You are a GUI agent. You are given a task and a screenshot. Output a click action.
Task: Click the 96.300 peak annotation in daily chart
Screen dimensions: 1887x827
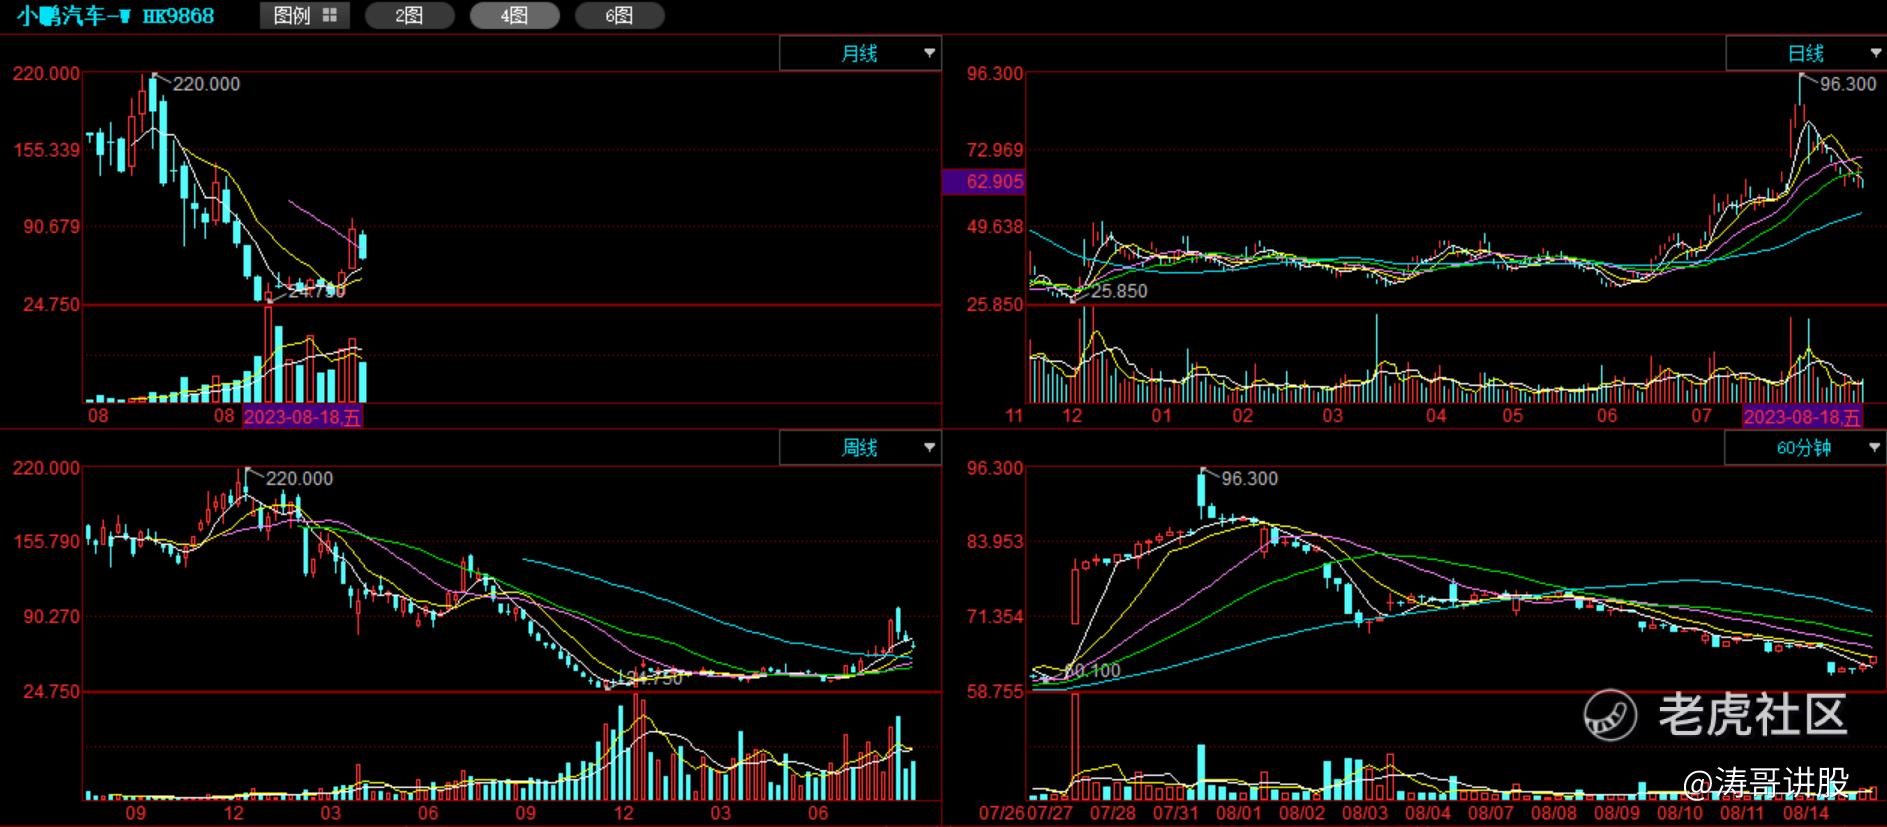[x=1848, y=84]
